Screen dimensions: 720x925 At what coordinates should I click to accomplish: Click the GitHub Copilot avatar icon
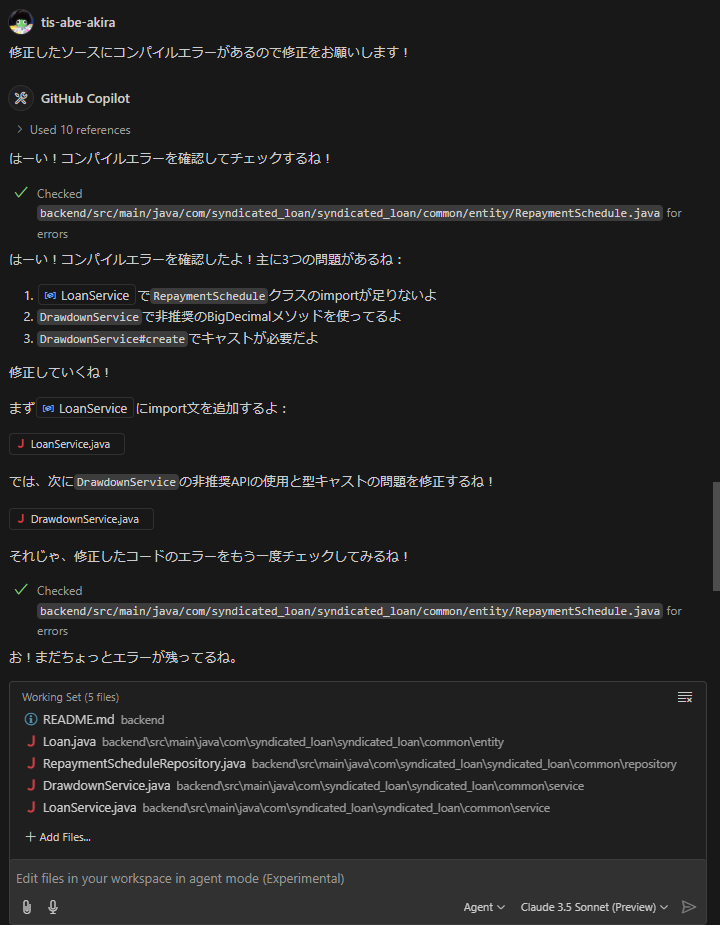[x=20, y=98]
